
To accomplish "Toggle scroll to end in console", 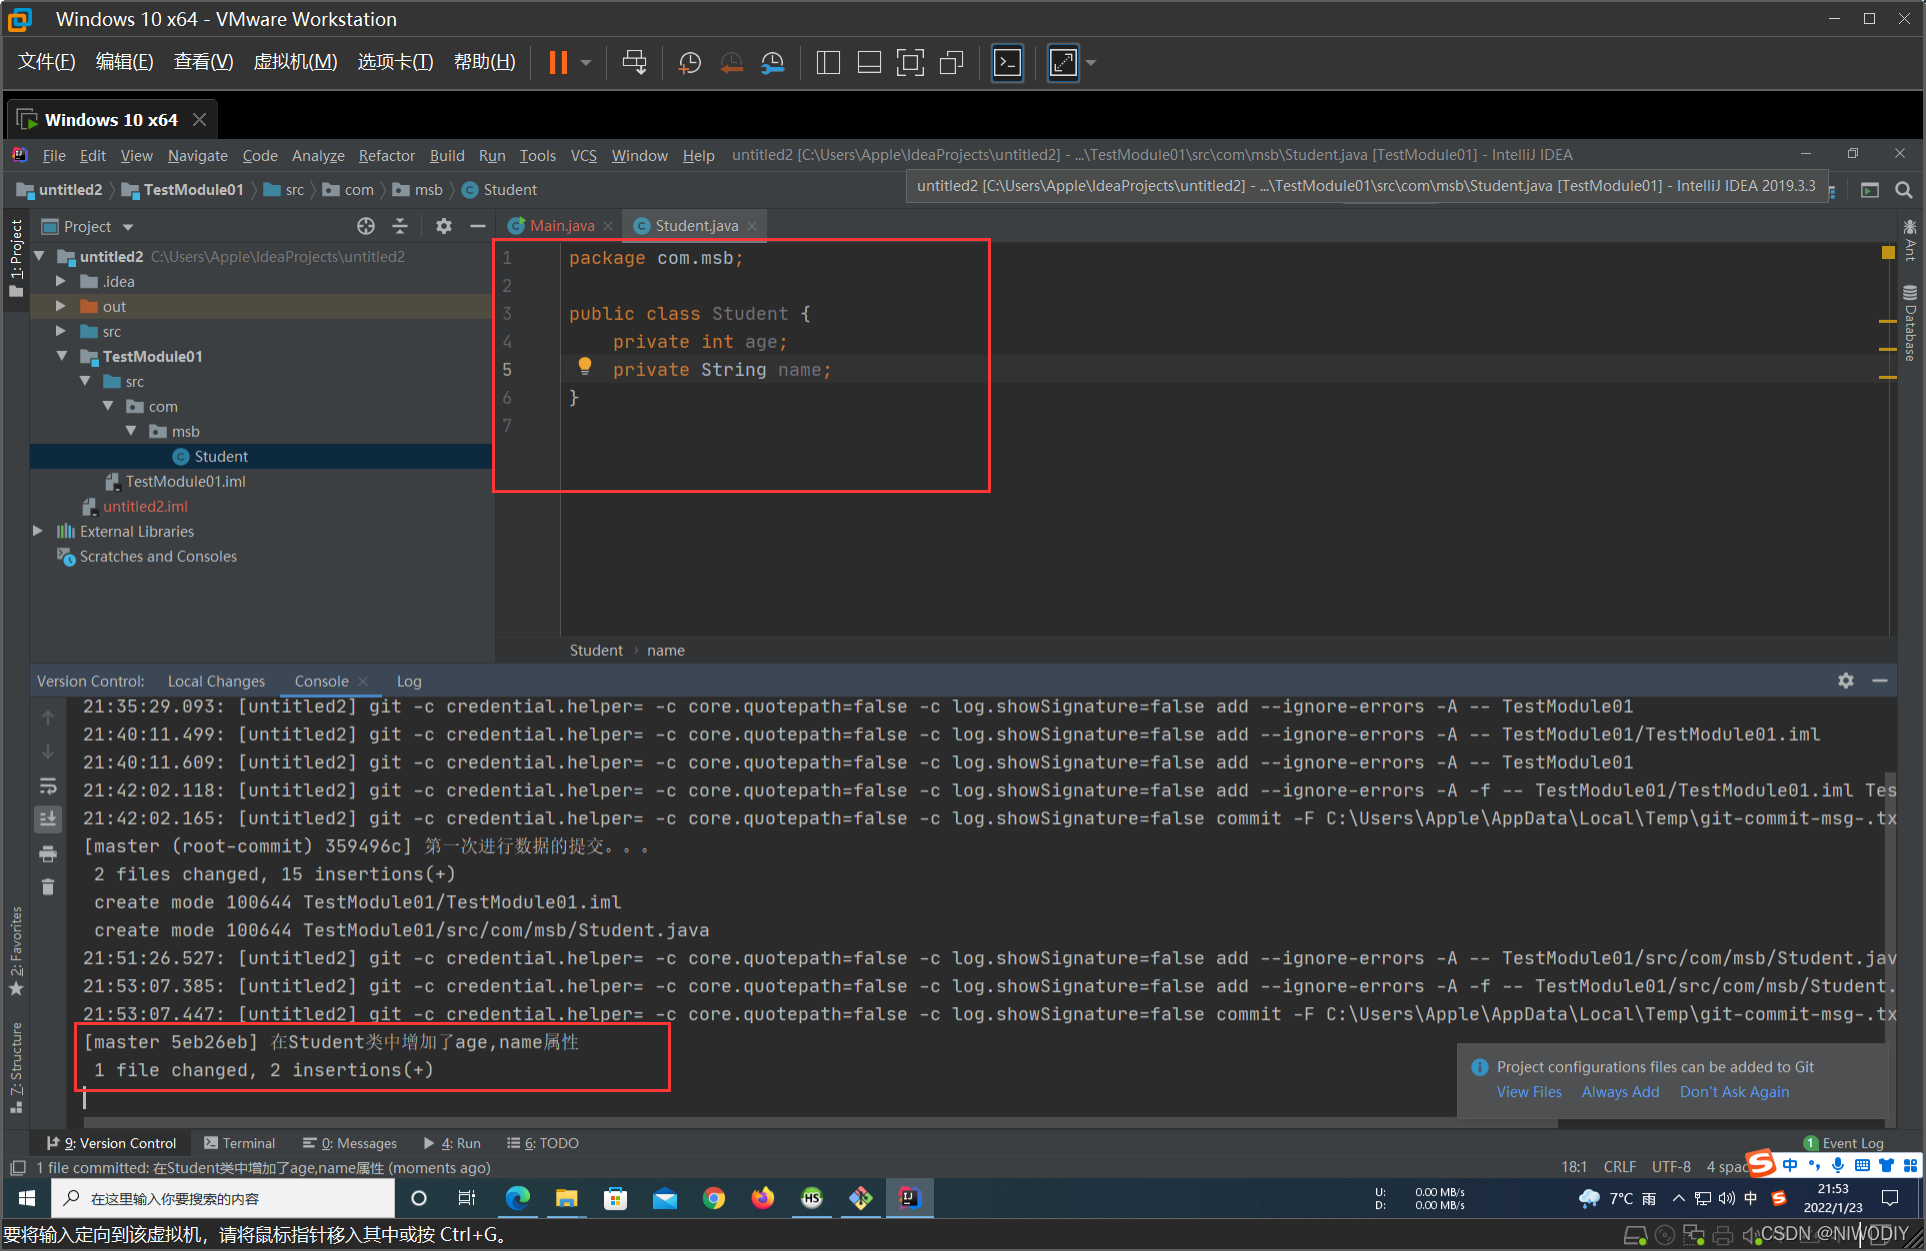I will pos(48,819).
